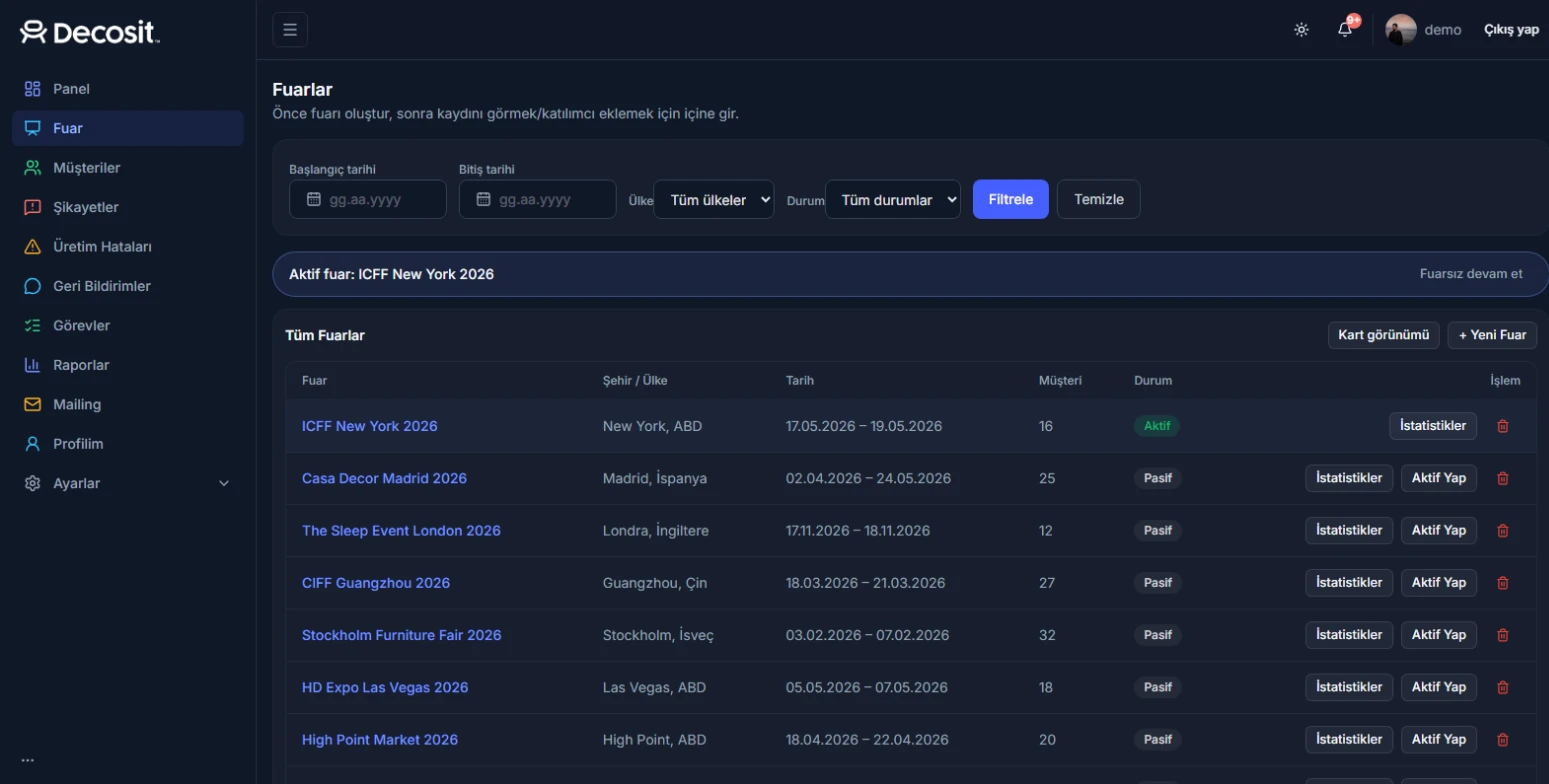Open notifications bell icon
The width and height of the screenshot is (1549, 784).
coord(1345,30)
